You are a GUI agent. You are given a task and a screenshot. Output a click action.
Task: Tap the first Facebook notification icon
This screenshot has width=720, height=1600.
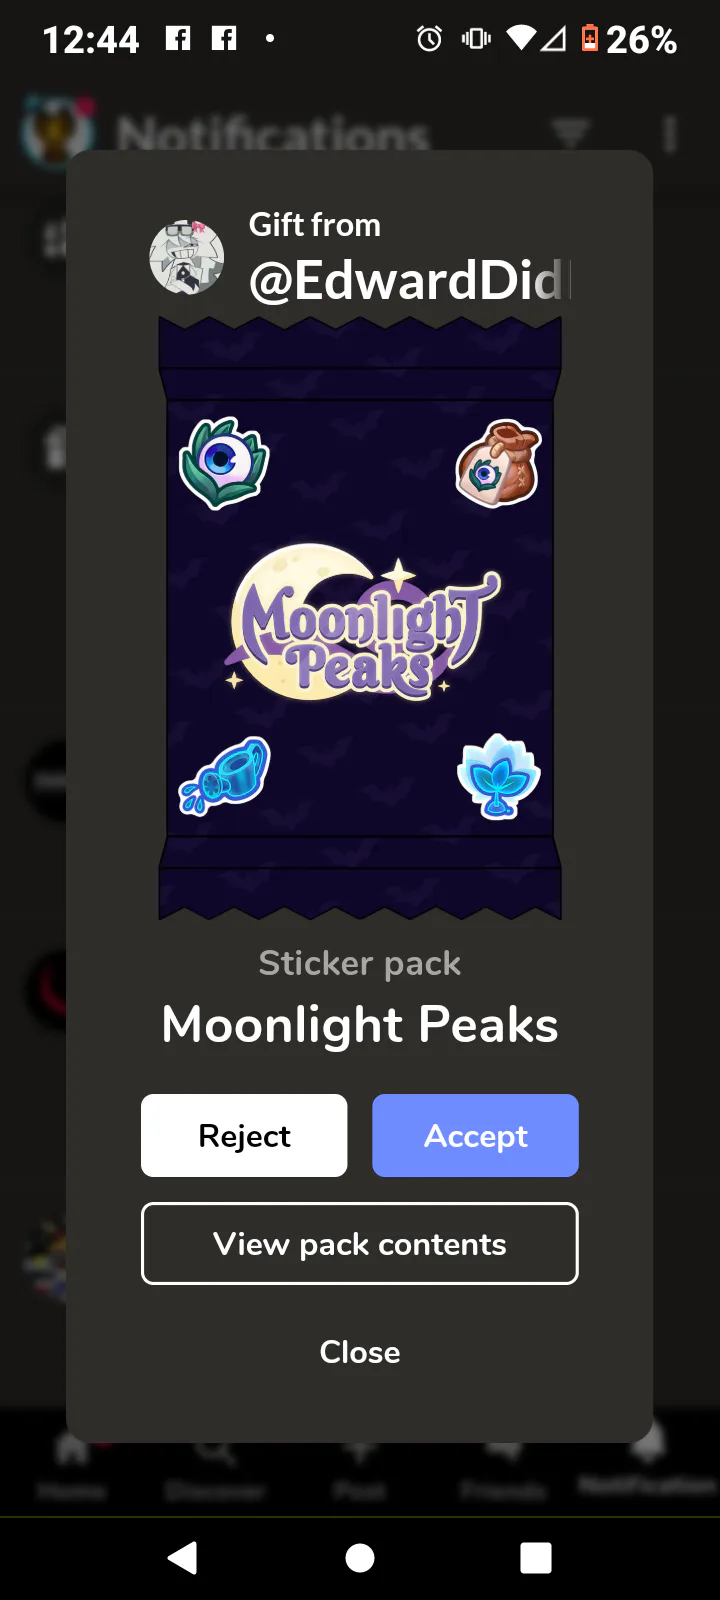[178, 39]
